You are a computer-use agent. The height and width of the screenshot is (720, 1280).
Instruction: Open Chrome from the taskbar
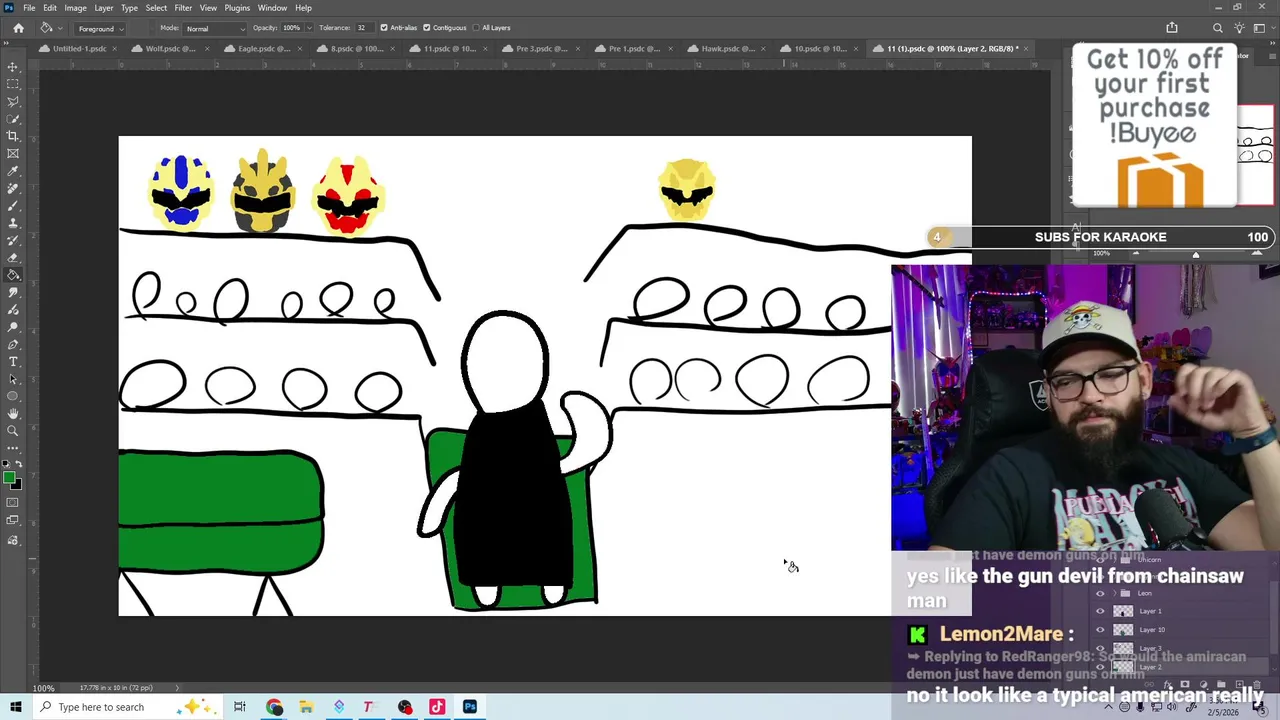tap(274, 707)
